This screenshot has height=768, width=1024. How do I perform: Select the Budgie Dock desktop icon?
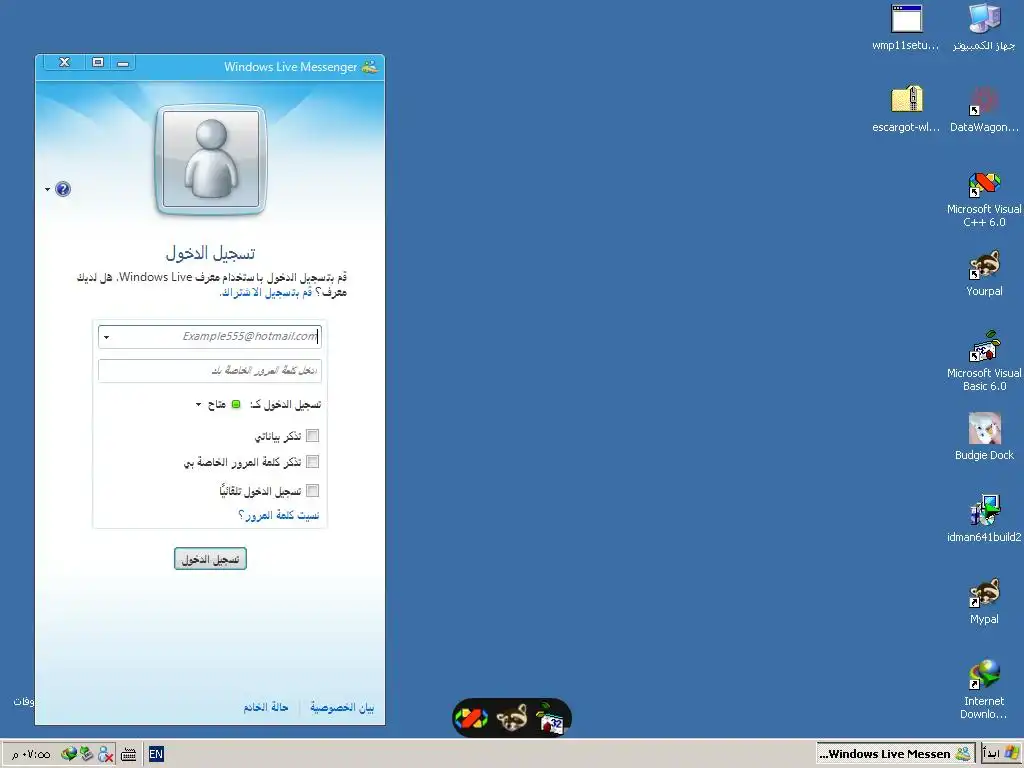984,436
